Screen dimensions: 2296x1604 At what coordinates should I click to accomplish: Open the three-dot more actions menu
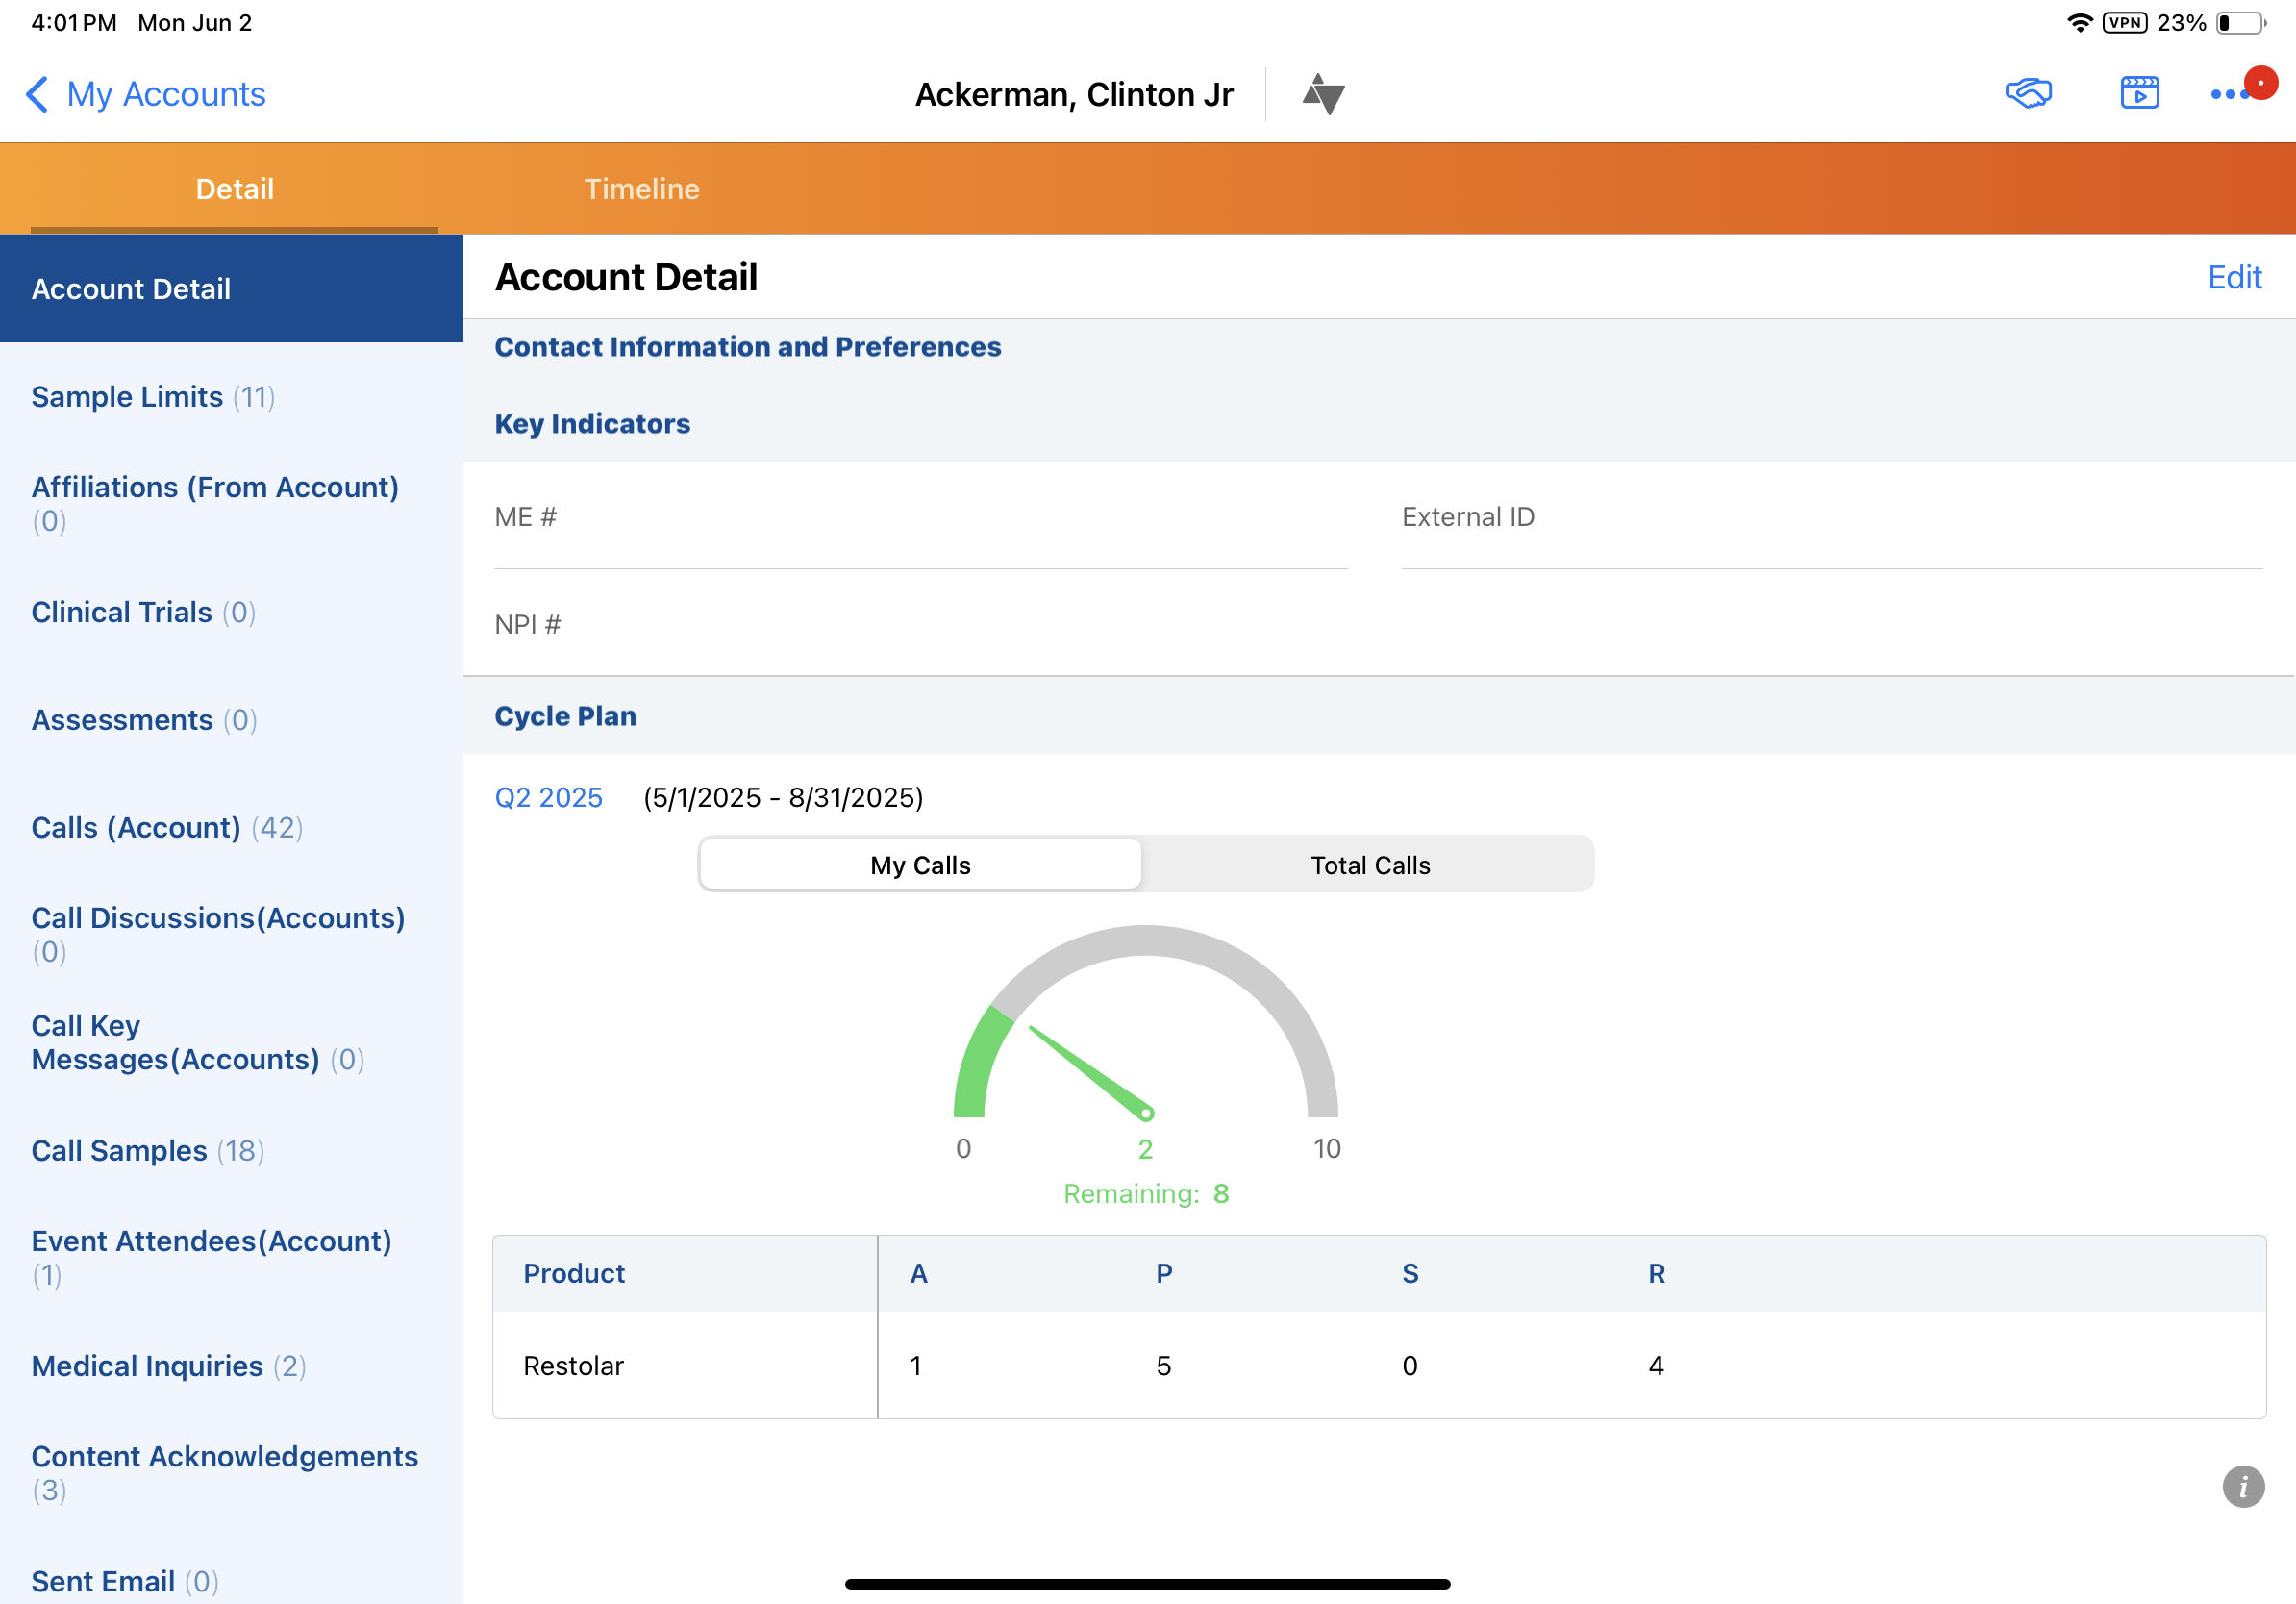click(2229, 95)
